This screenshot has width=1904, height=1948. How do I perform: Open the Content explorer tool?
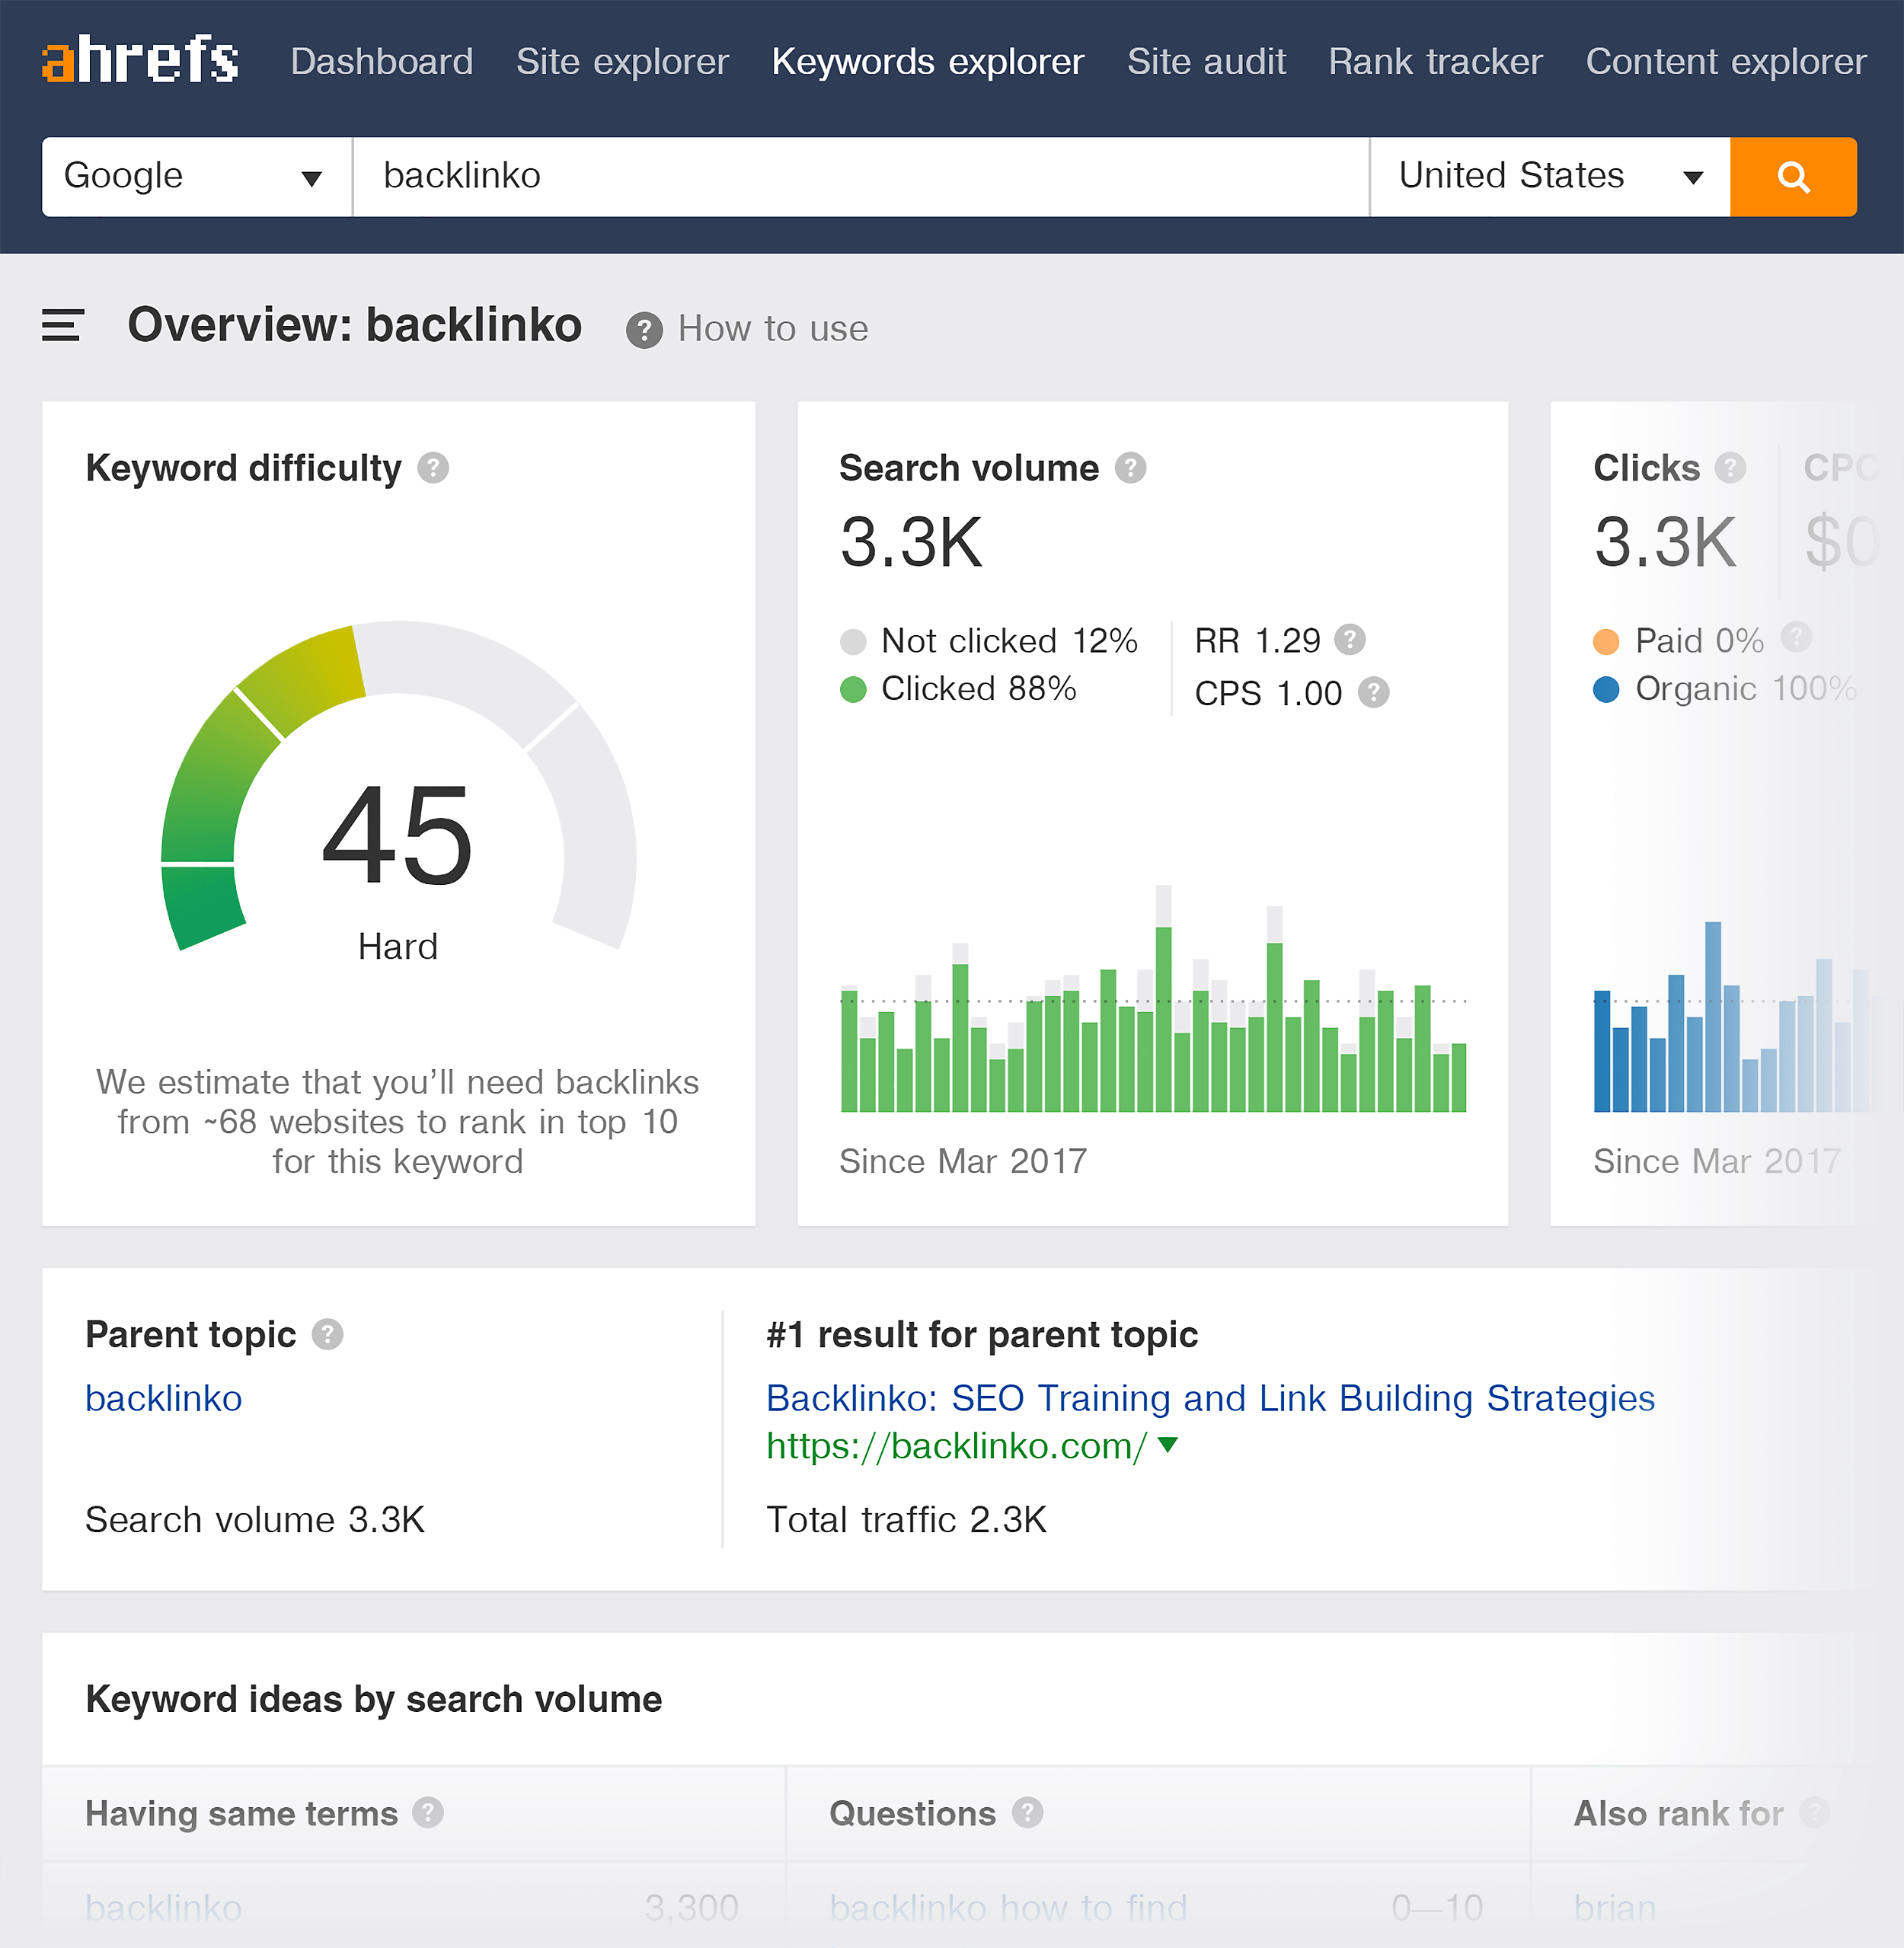coord(1723,62)
